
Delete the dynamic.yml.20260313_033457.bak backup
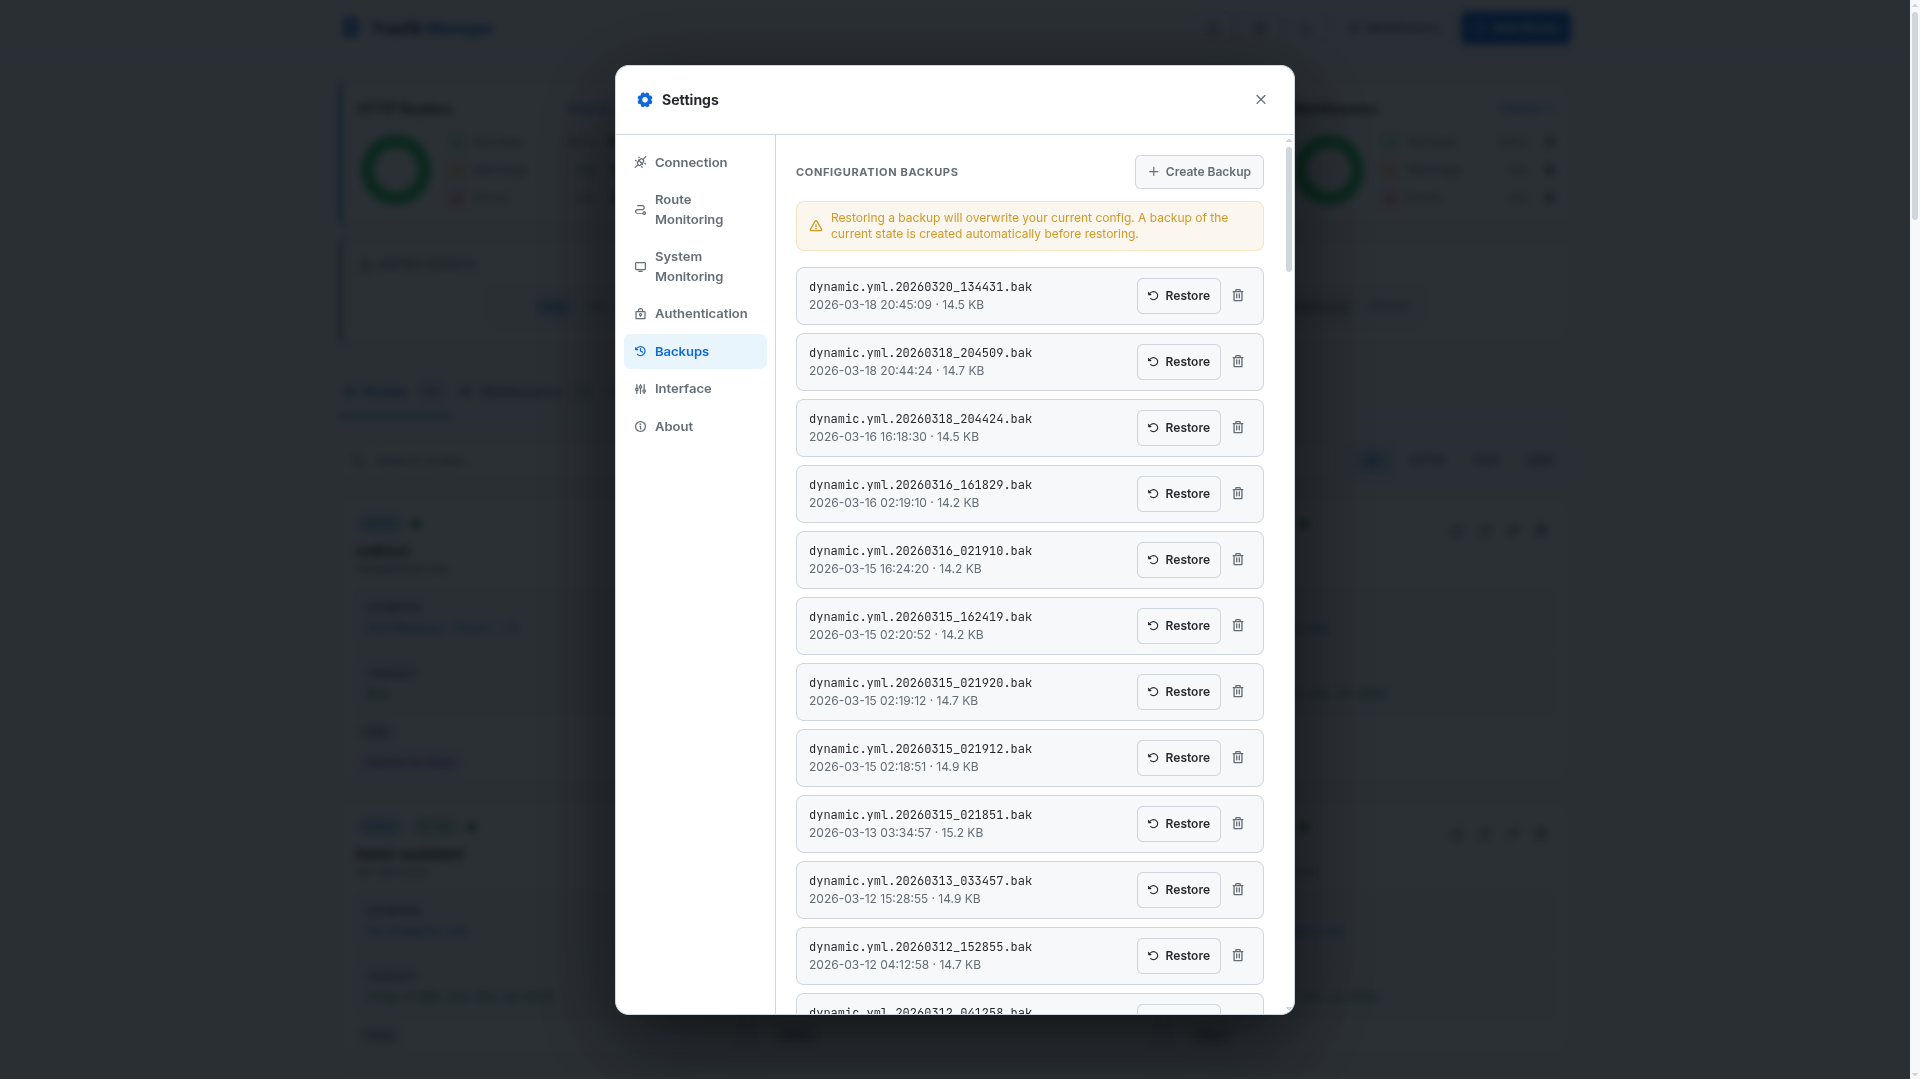click(1238, 889)
